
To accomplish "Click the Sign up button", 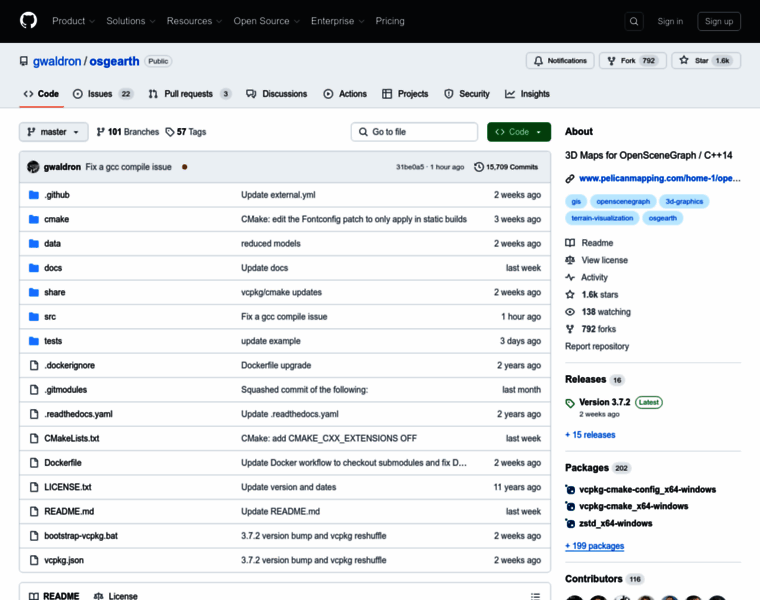I will click(718, 21).
